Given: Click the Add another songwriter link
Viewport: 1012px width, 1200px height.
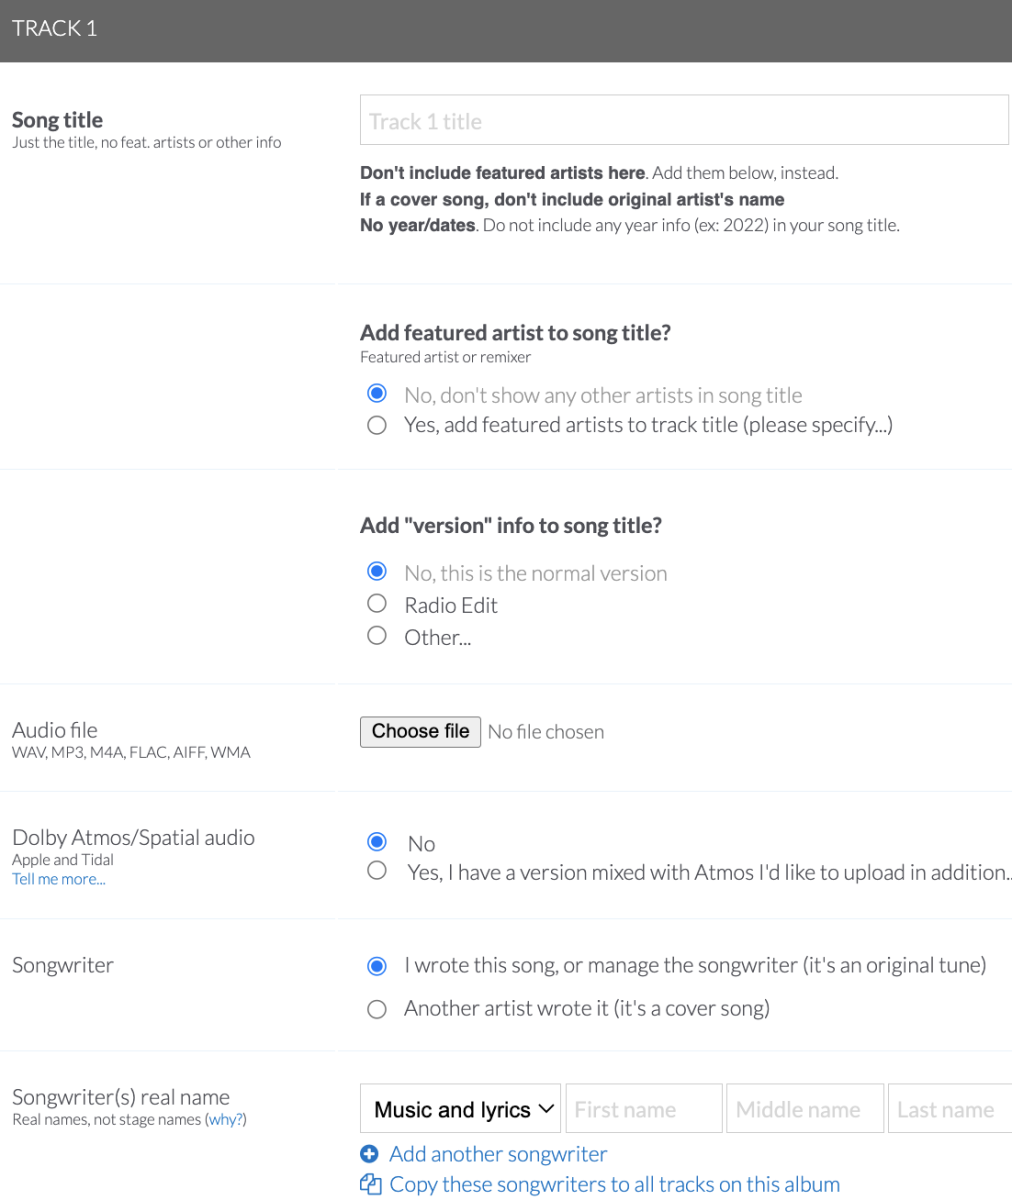Looking at the screenshot, I should 498,1154.
